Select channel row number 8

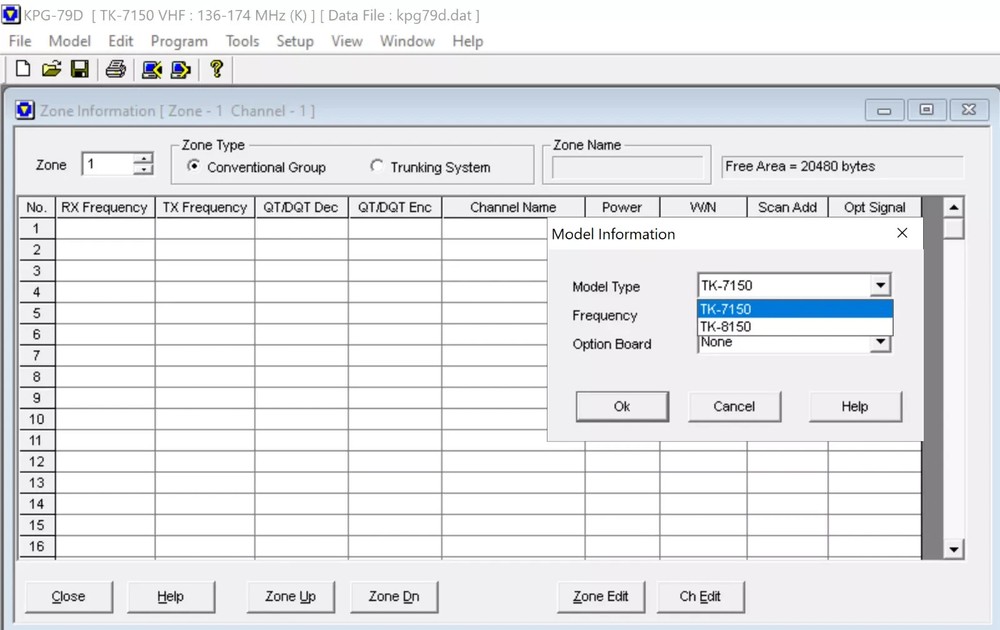[x=37, y=376]
